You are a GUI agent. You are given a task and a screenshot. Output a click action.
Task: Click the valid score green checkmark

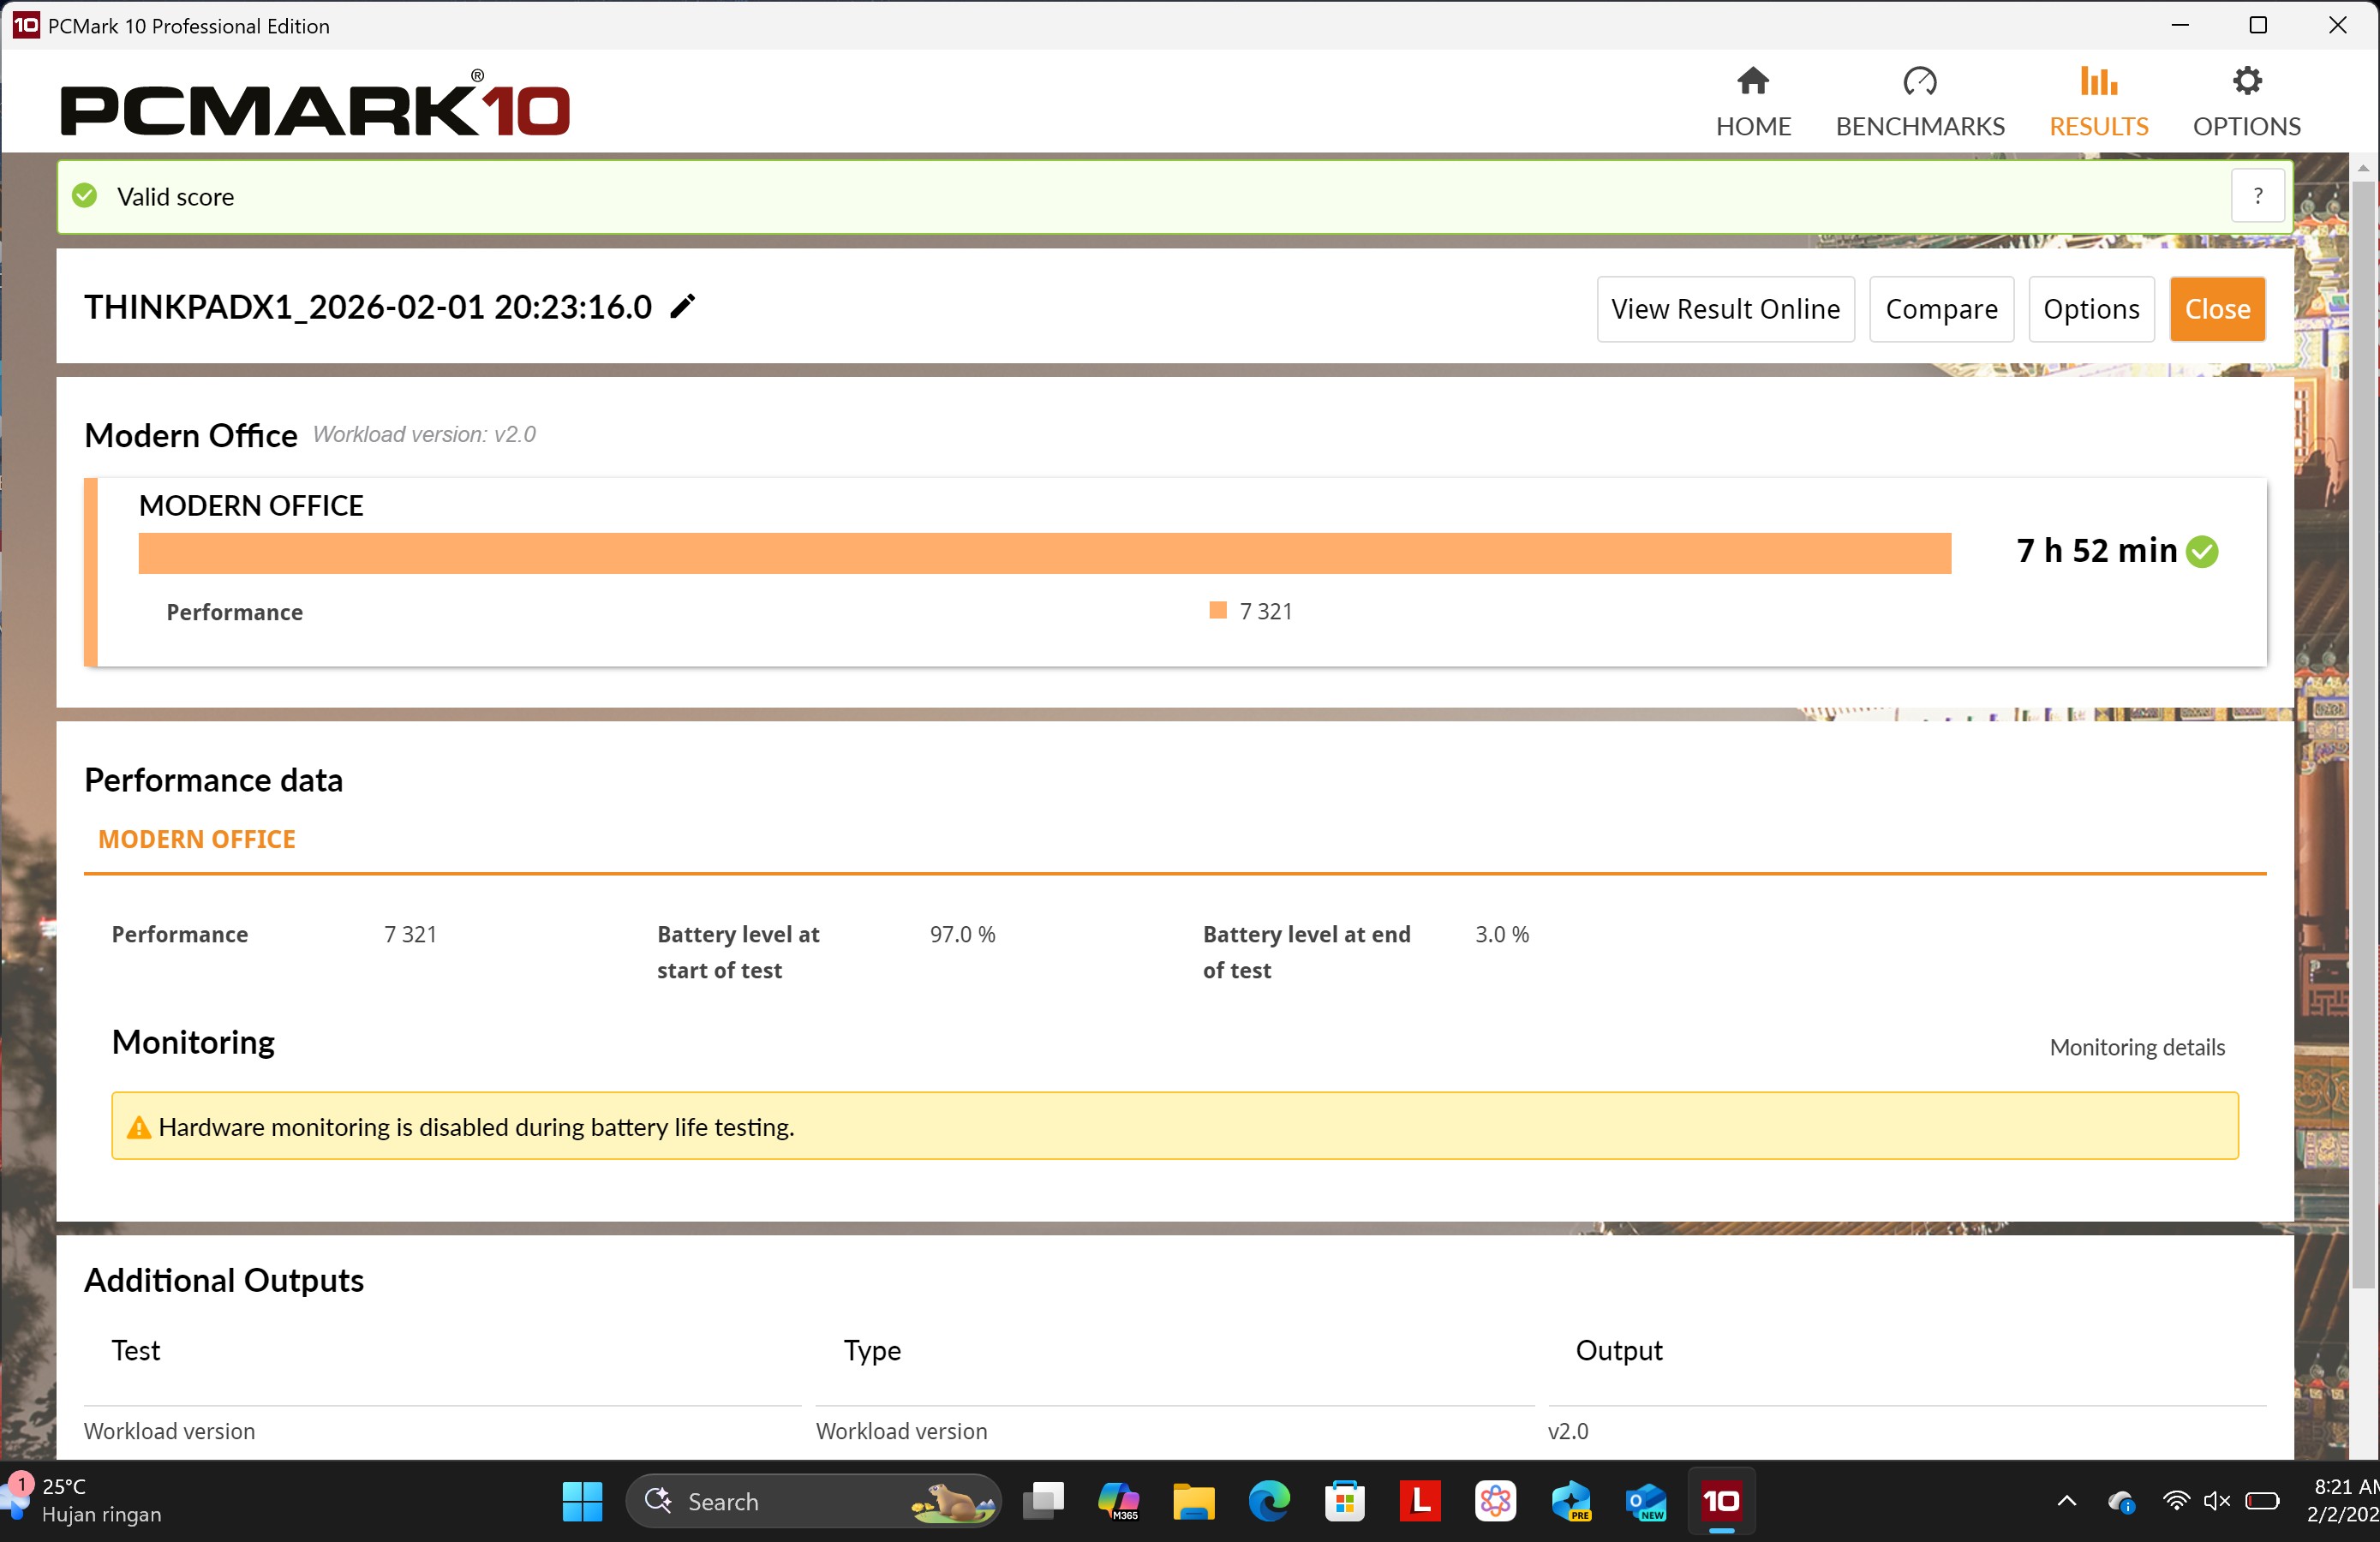pos(84,195)
